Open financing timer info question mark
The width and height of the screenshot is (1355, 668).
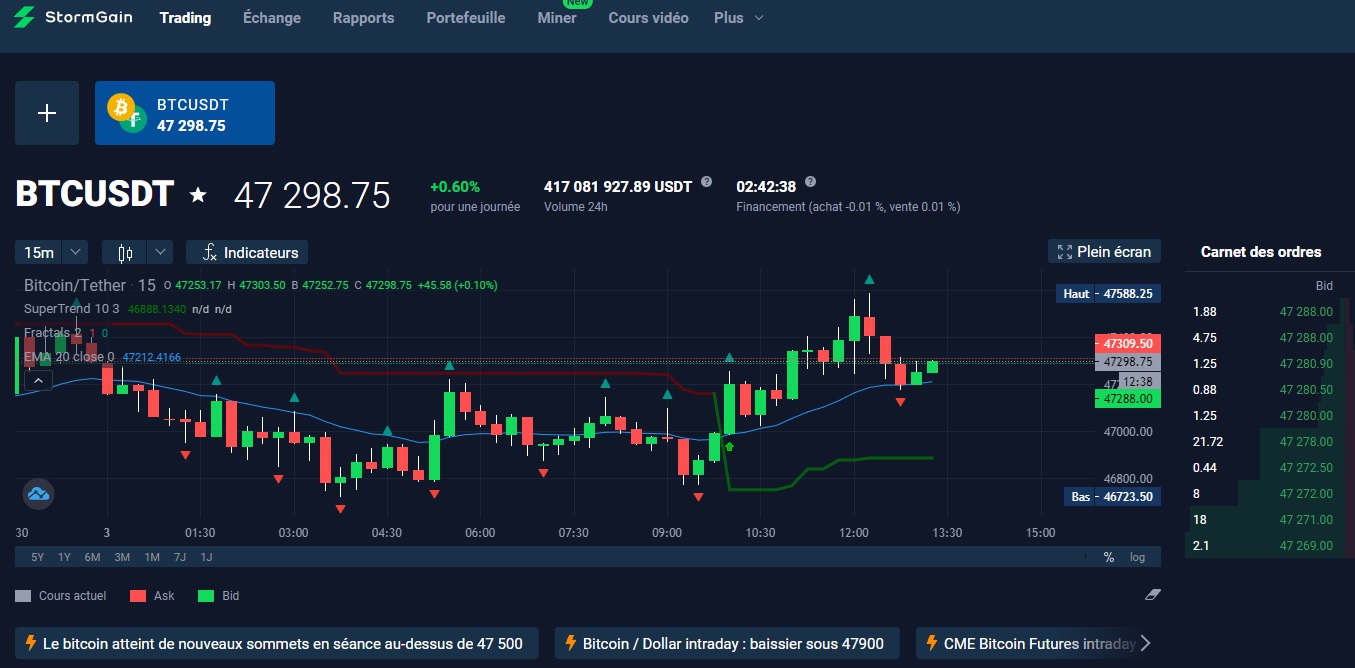tap(810, 182)
